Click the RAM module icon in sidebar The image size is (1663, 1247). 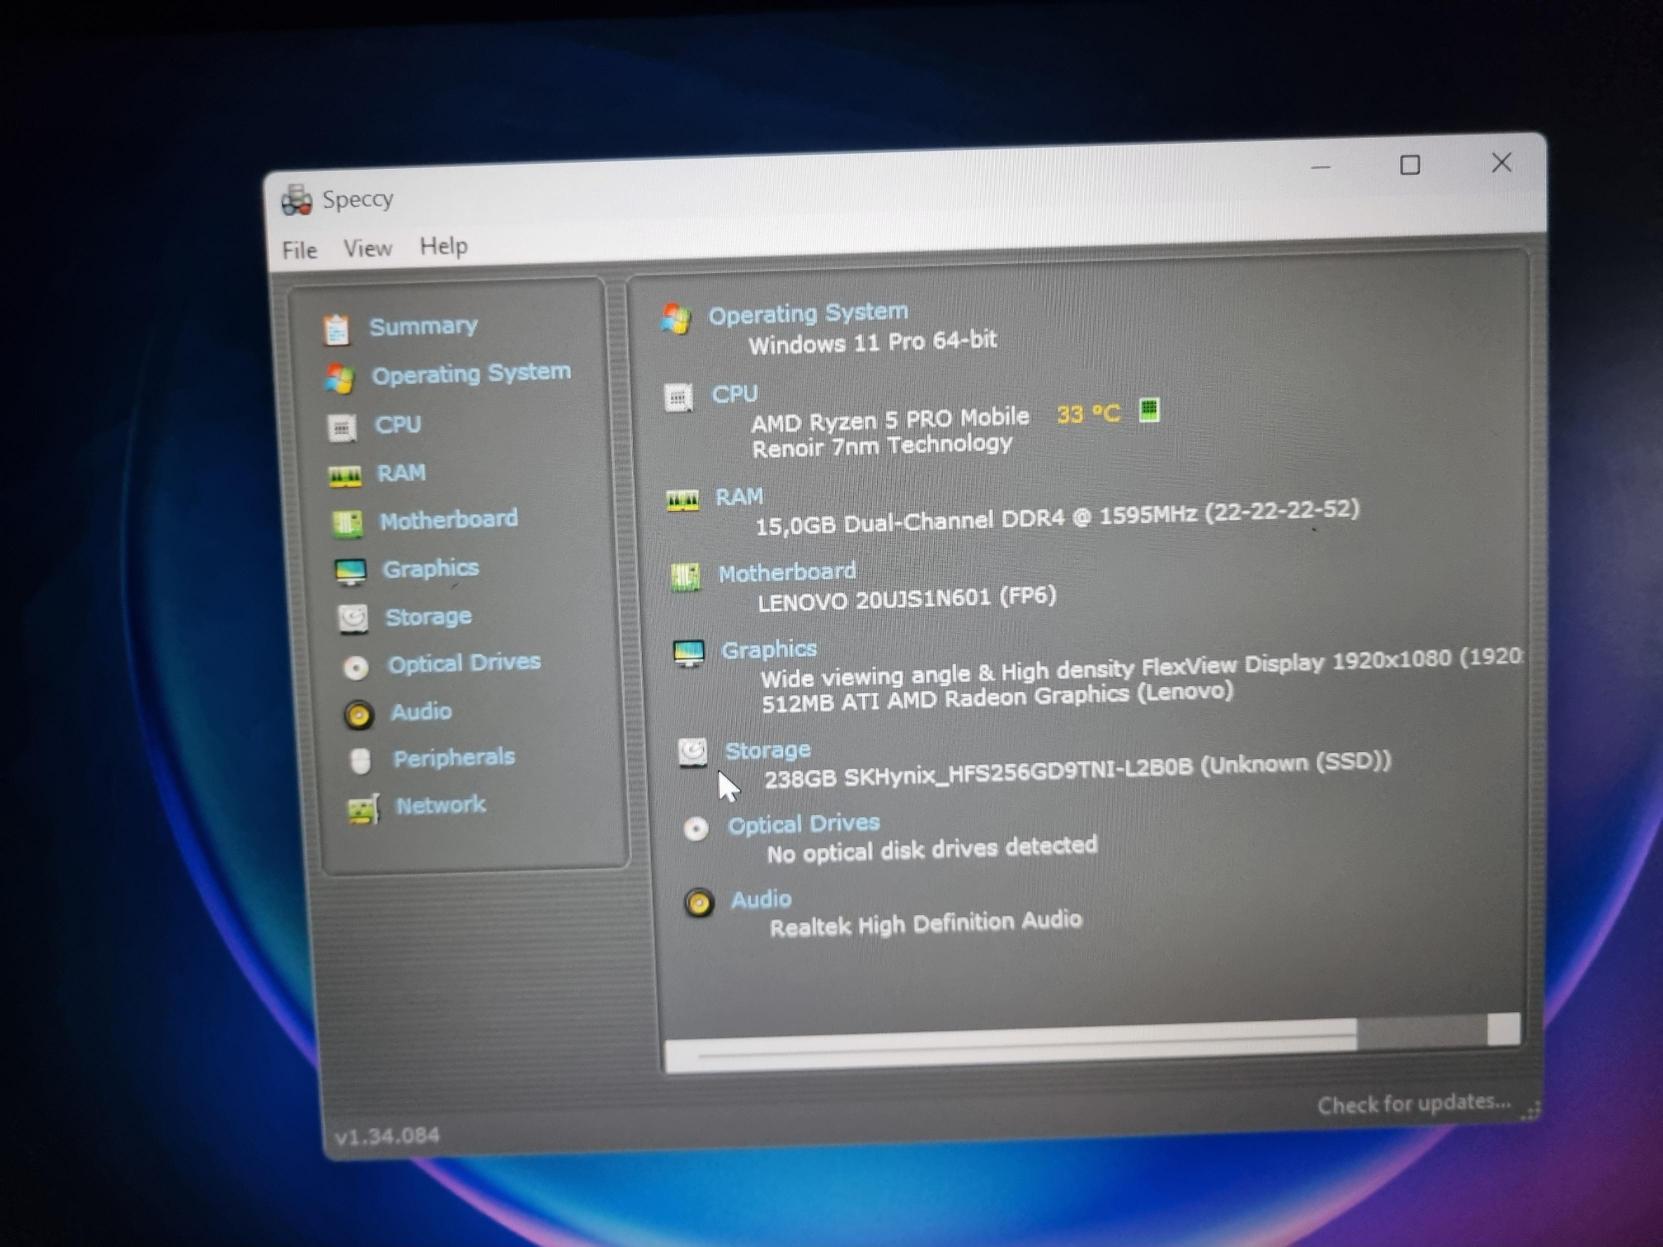point(345,476)
